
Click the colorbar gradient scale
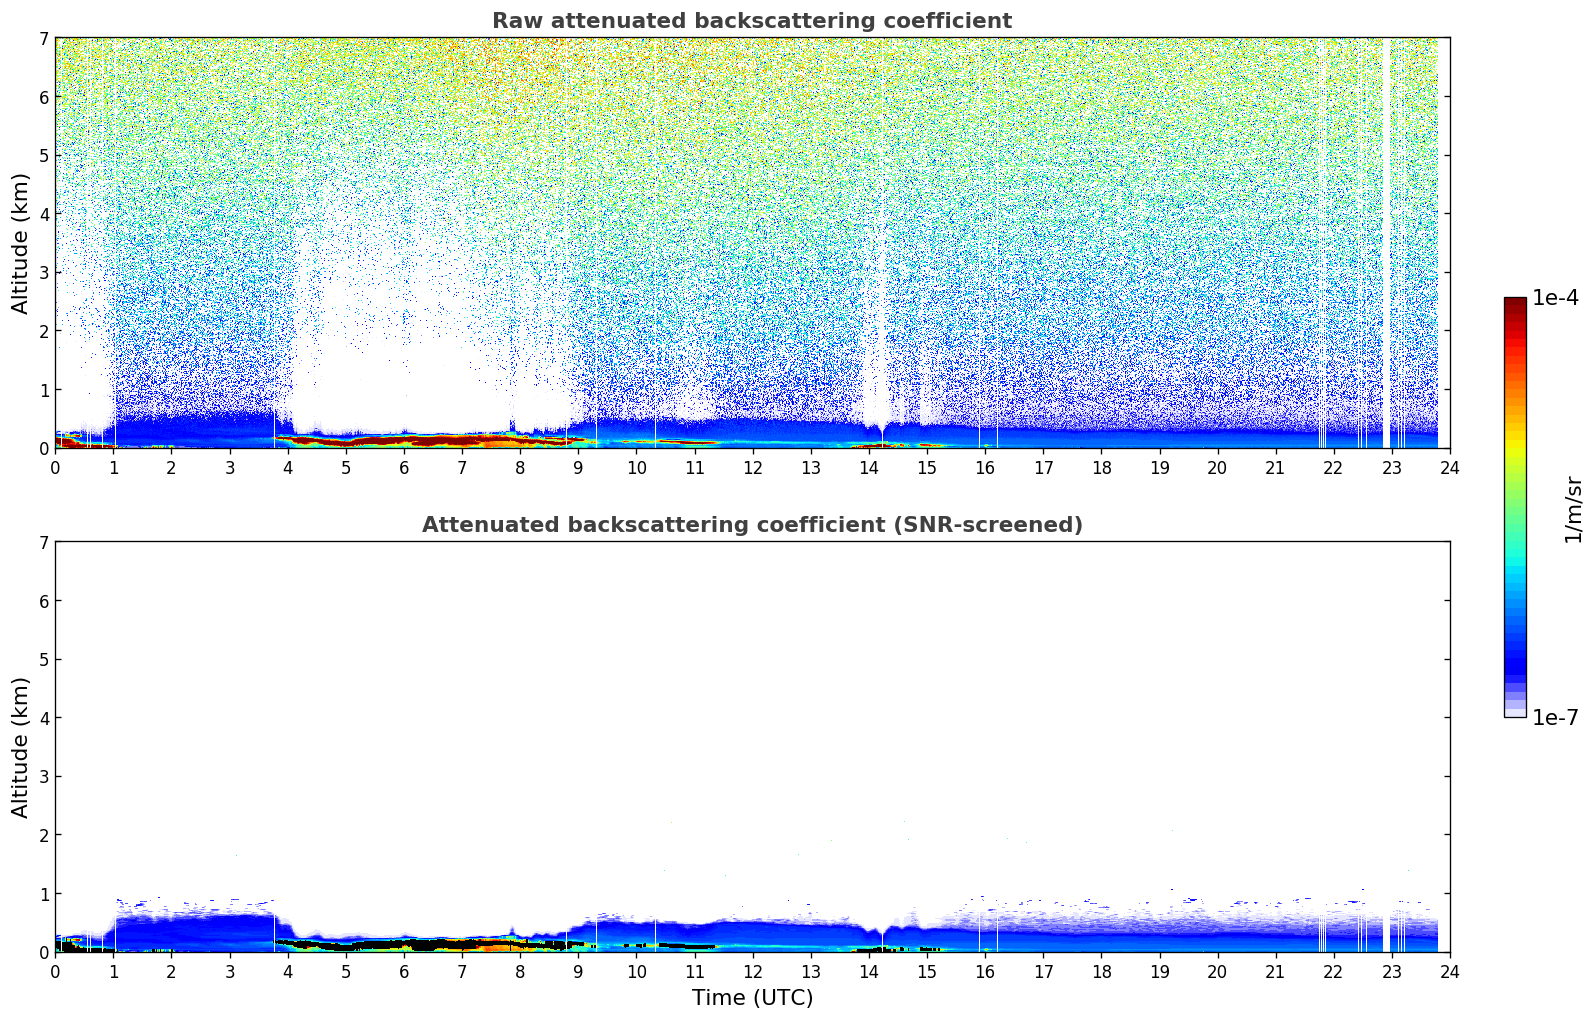point(1515,507)
